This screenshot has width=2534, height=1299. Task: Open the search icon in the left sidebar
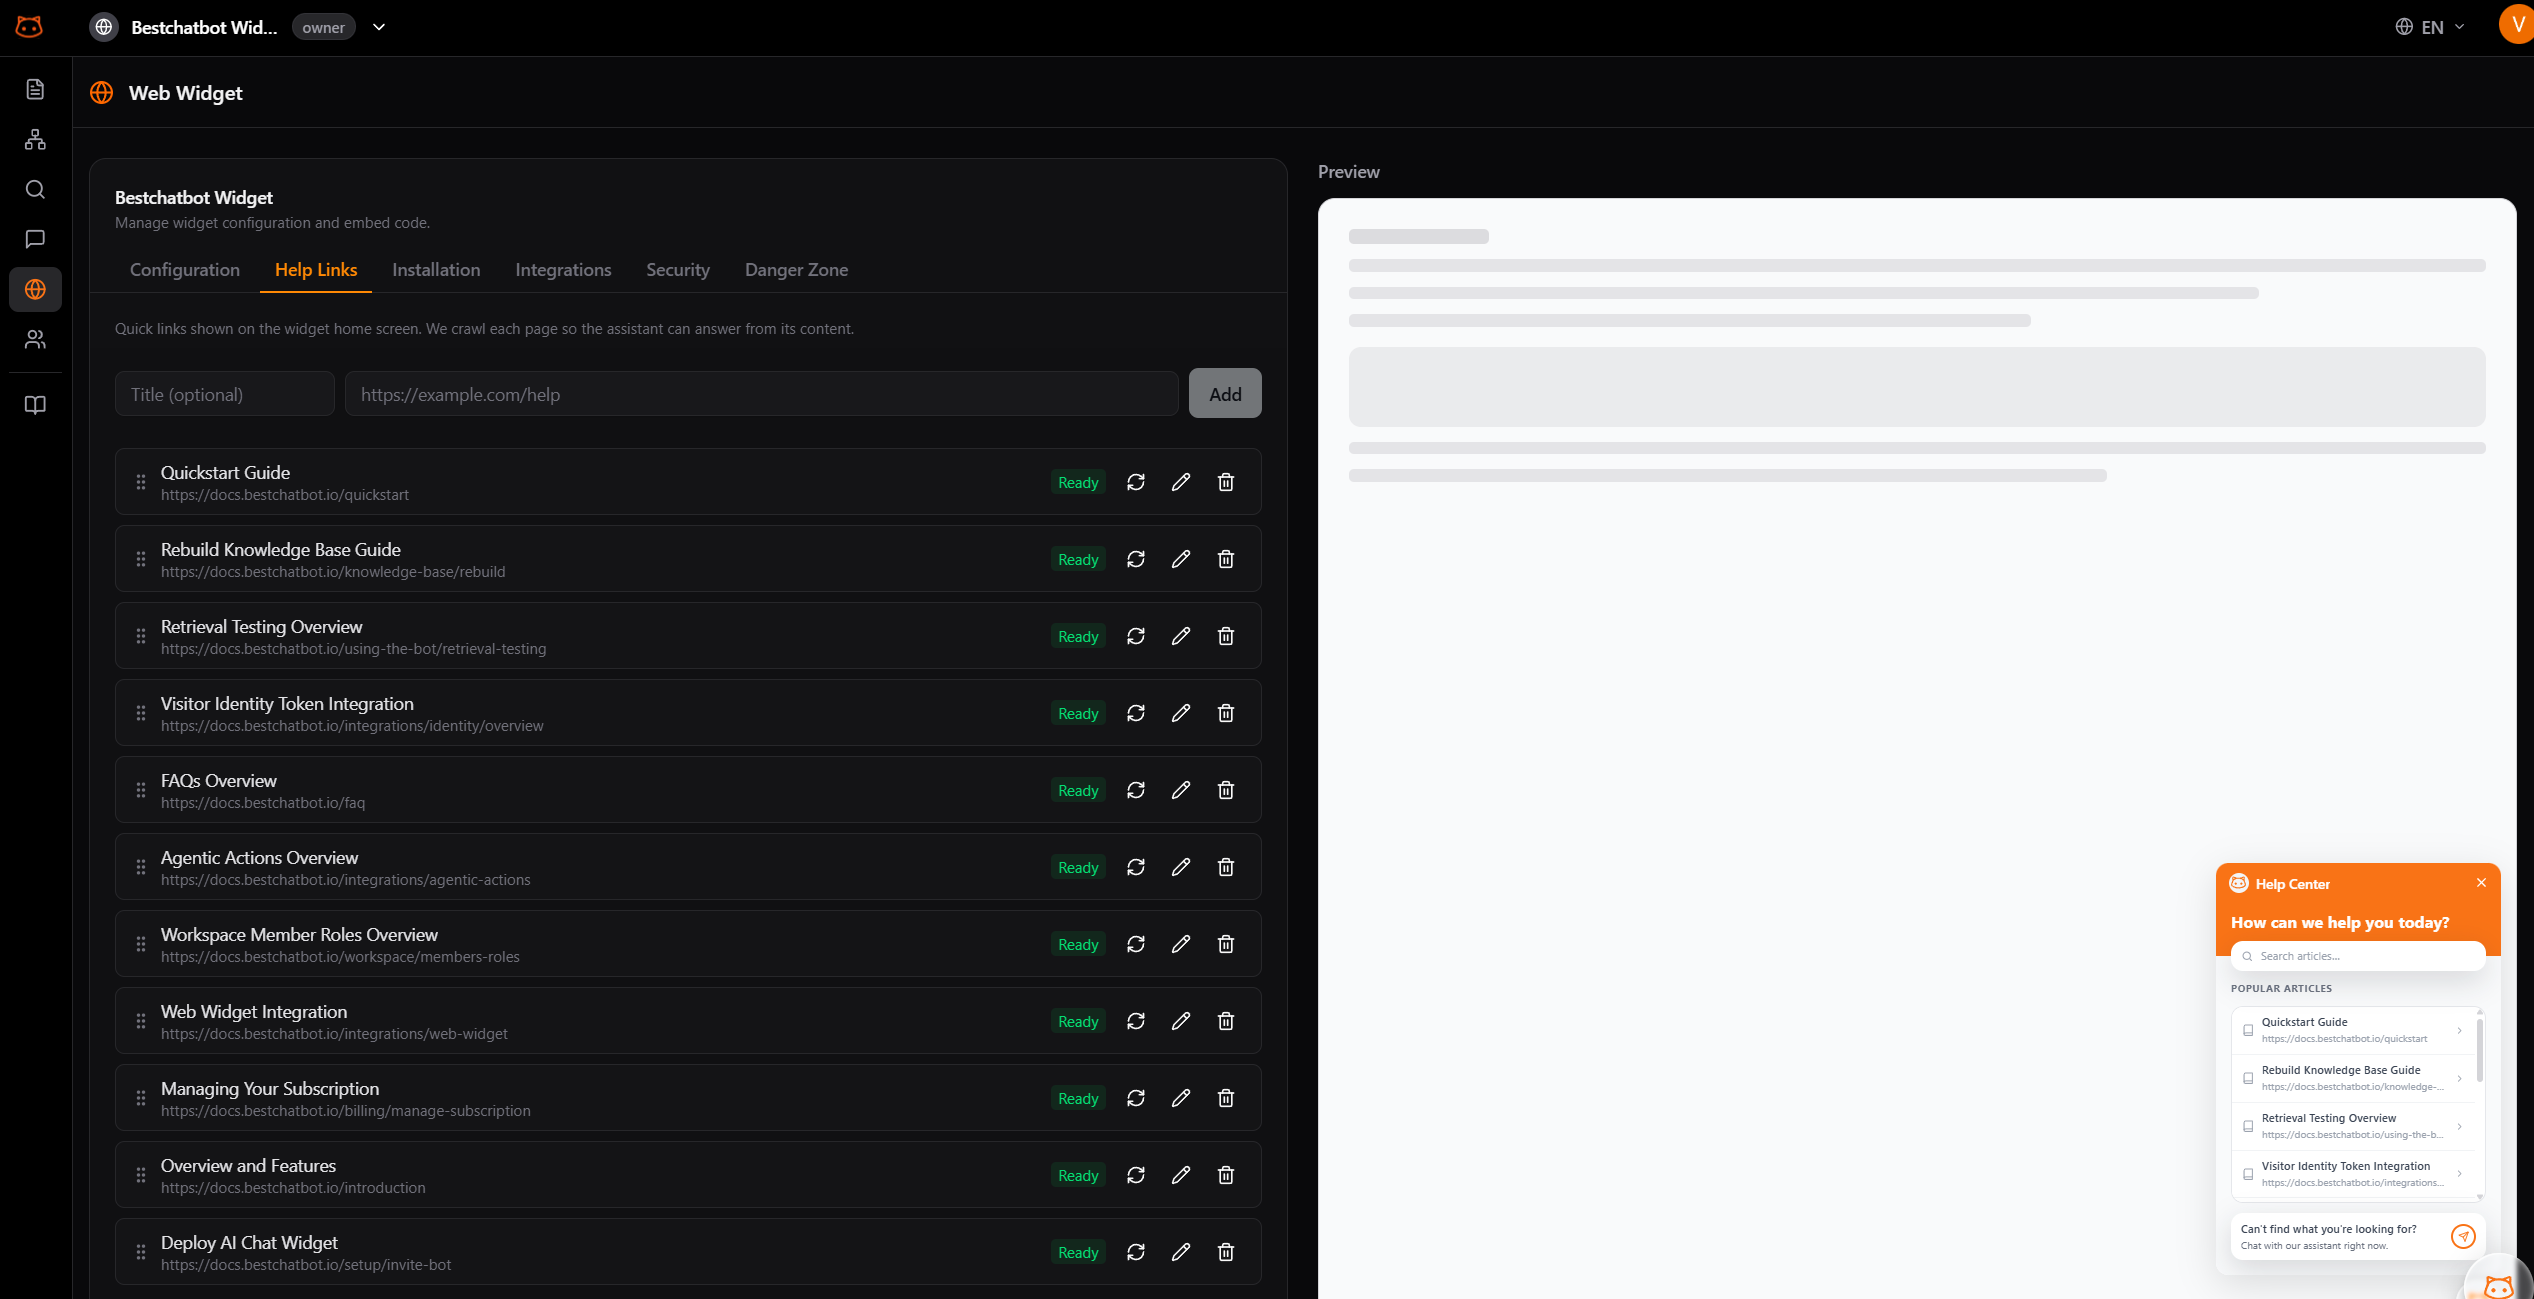(x=35, y=190)
